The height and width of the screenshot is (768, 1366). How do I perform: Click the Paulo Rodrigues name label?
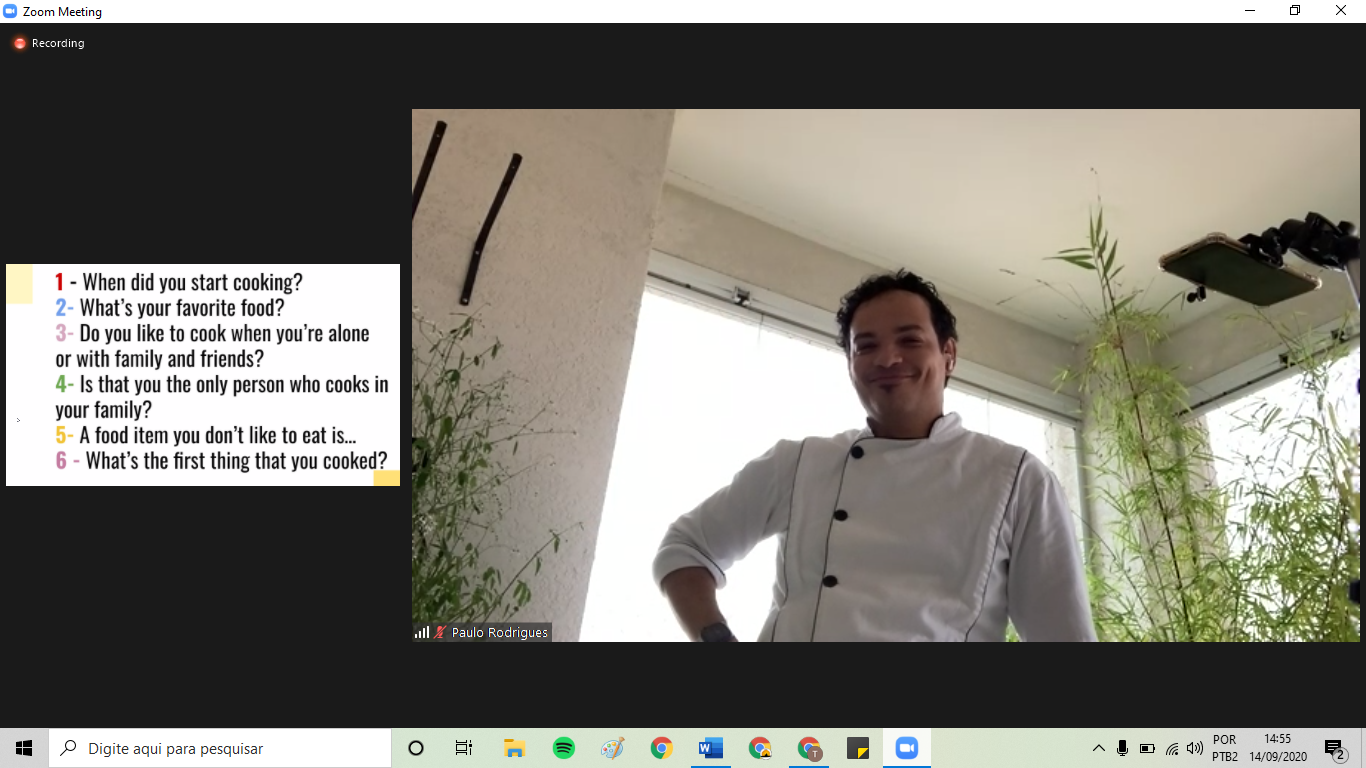point(500,632)
